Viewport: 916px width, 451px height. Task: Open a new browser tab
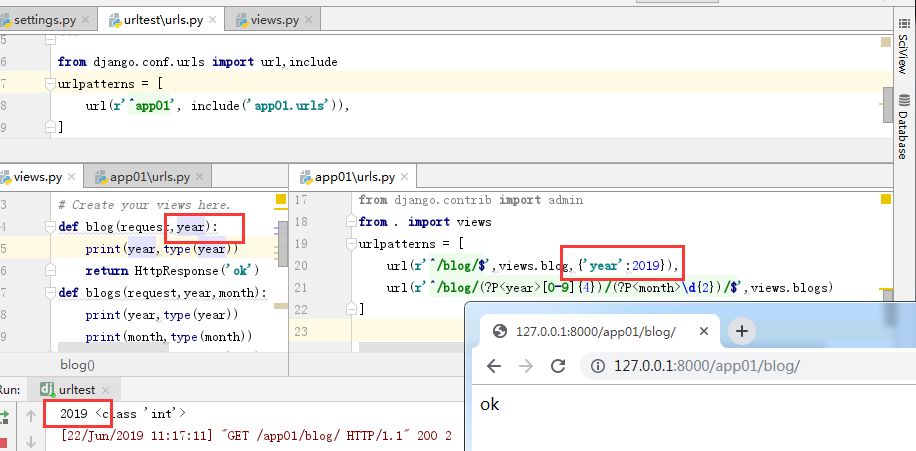741,332
